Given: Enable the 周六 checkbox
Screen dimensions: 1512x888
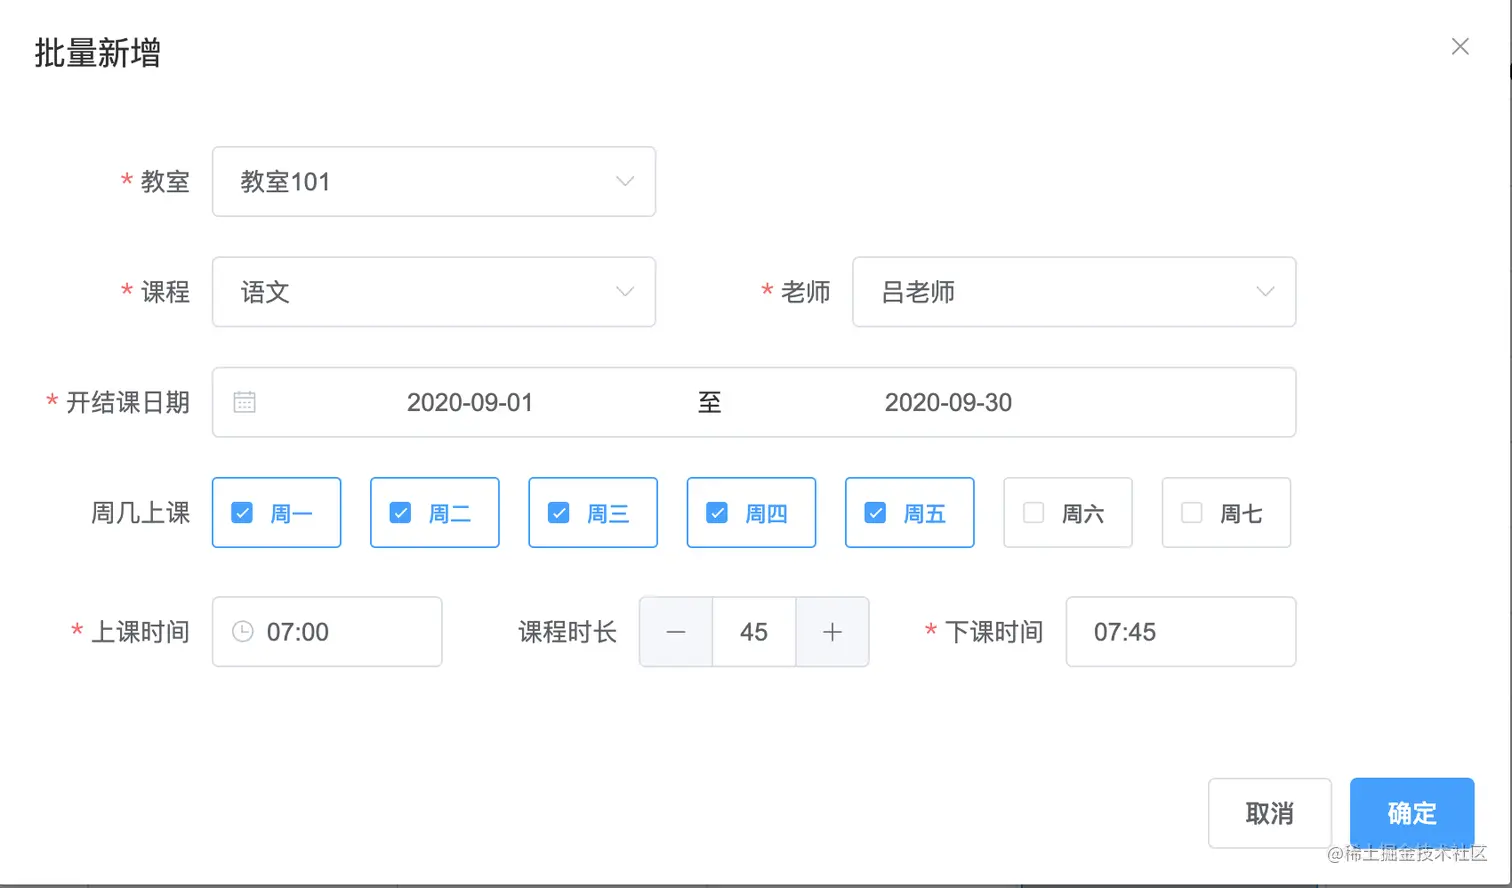Looking at the screenshot, I should 1032,512.
